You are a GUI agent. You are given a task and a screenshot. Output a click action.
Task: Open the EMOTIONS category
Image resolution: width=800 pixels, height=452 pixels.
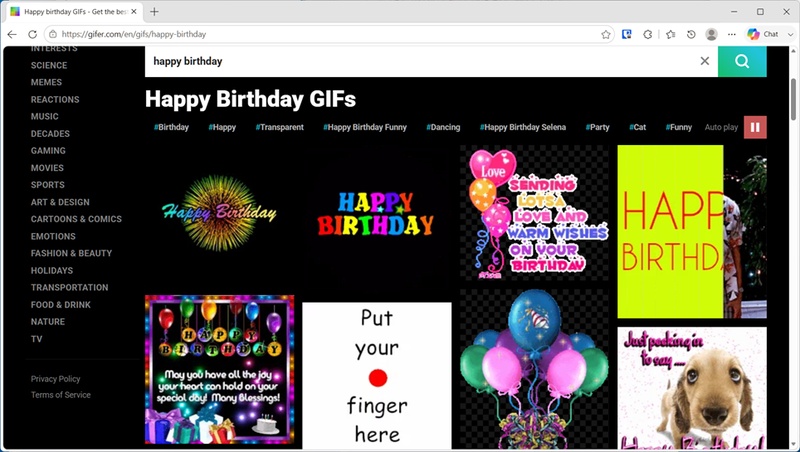click(x=53, y=236)
